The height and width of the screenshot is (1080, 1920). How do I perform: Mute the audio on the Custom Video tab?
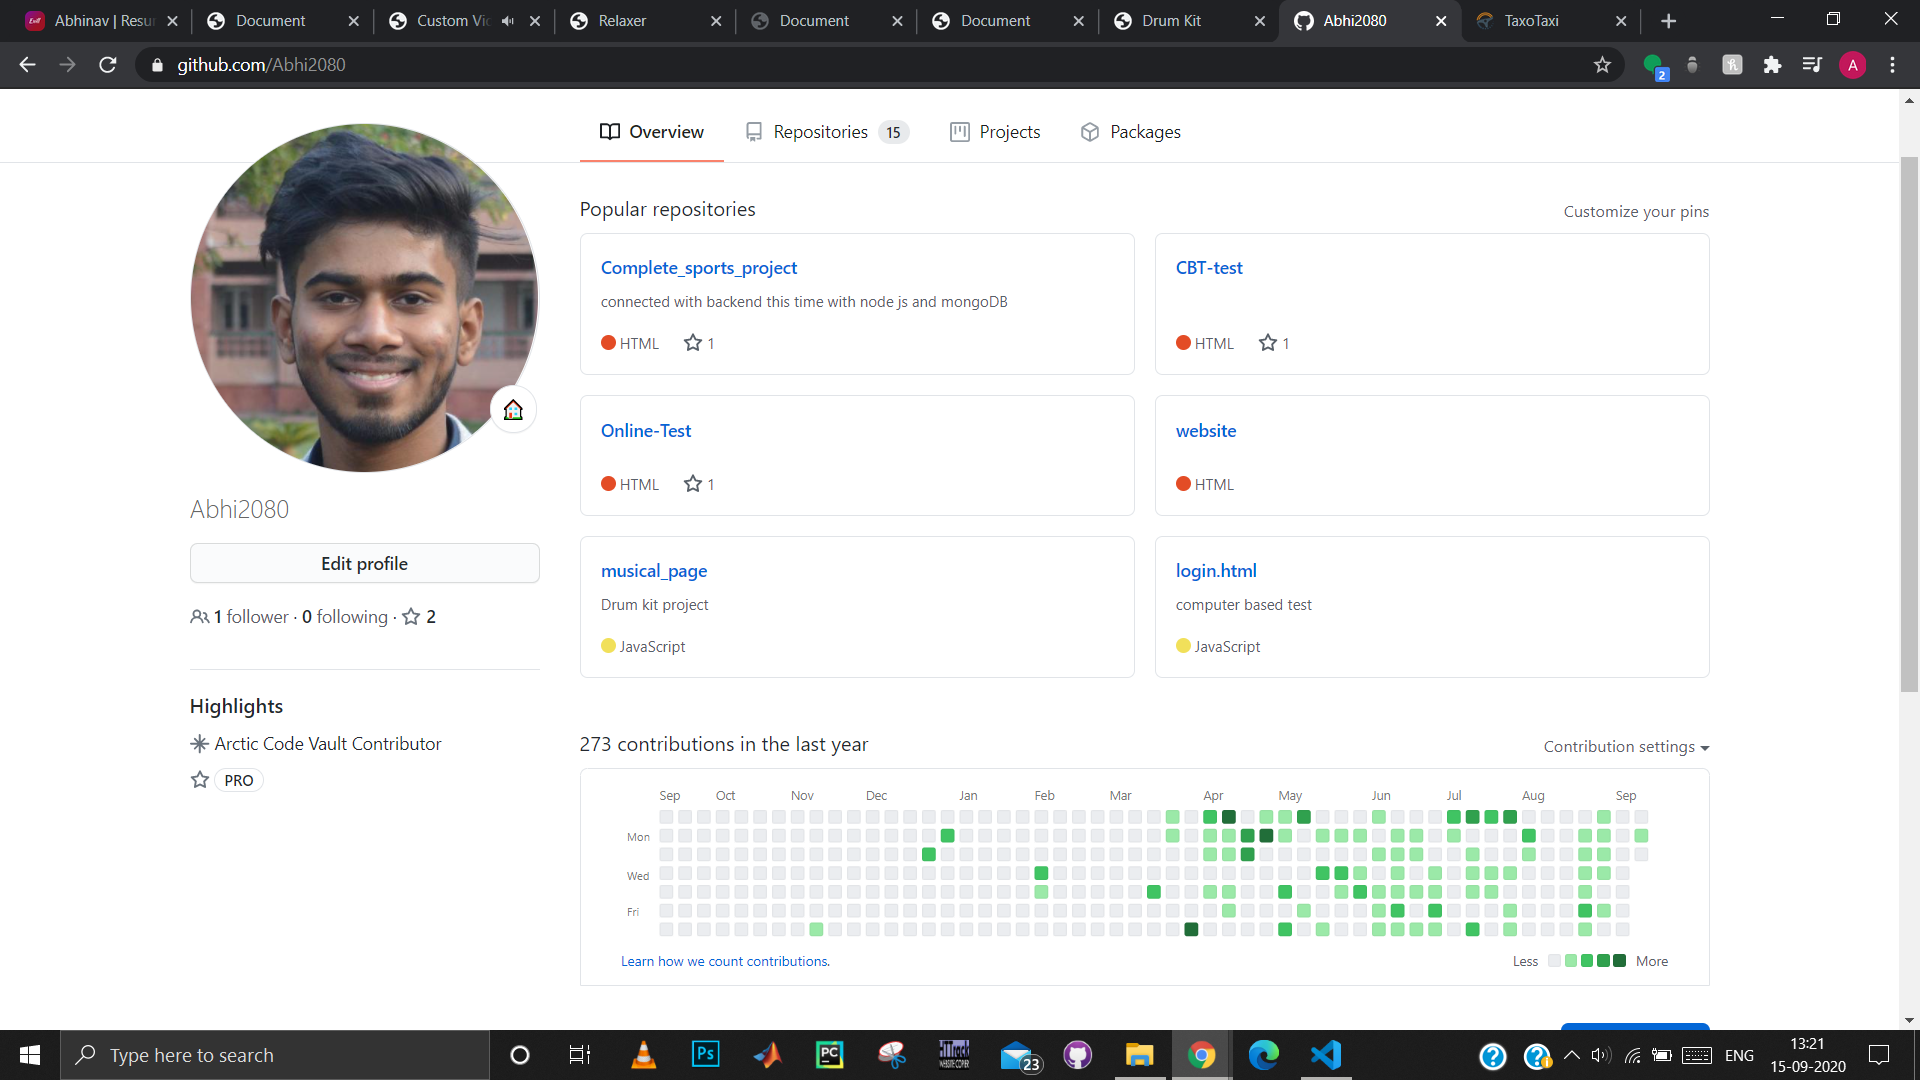tap(509, 20)
